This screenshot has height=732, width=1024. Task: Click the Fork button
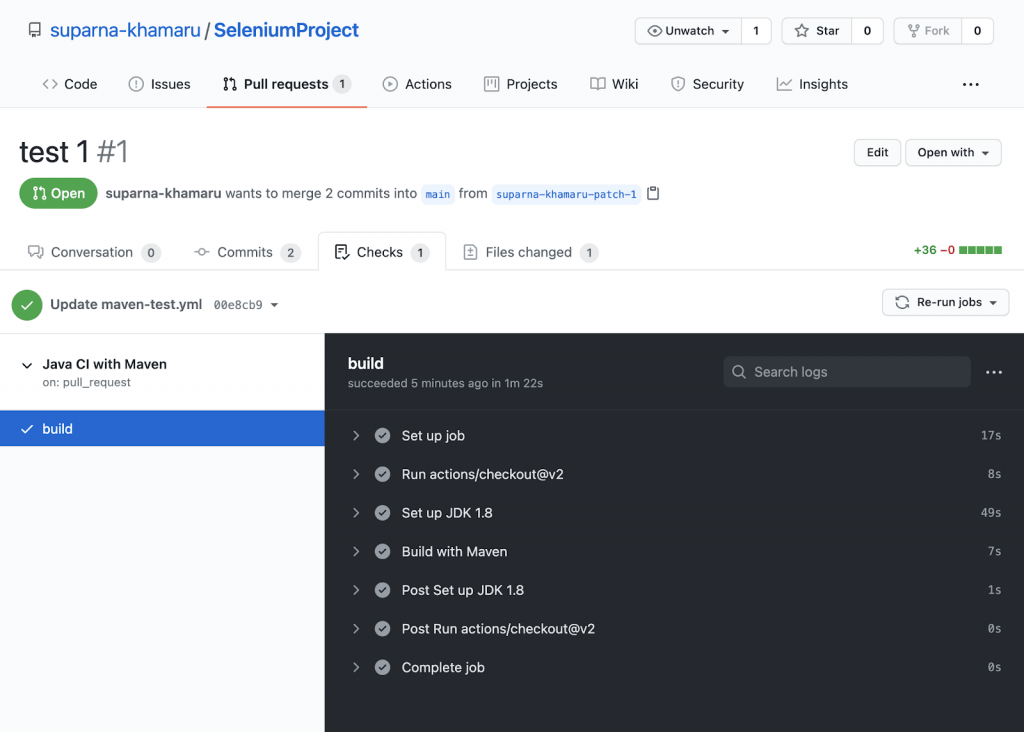coord(927,31)
